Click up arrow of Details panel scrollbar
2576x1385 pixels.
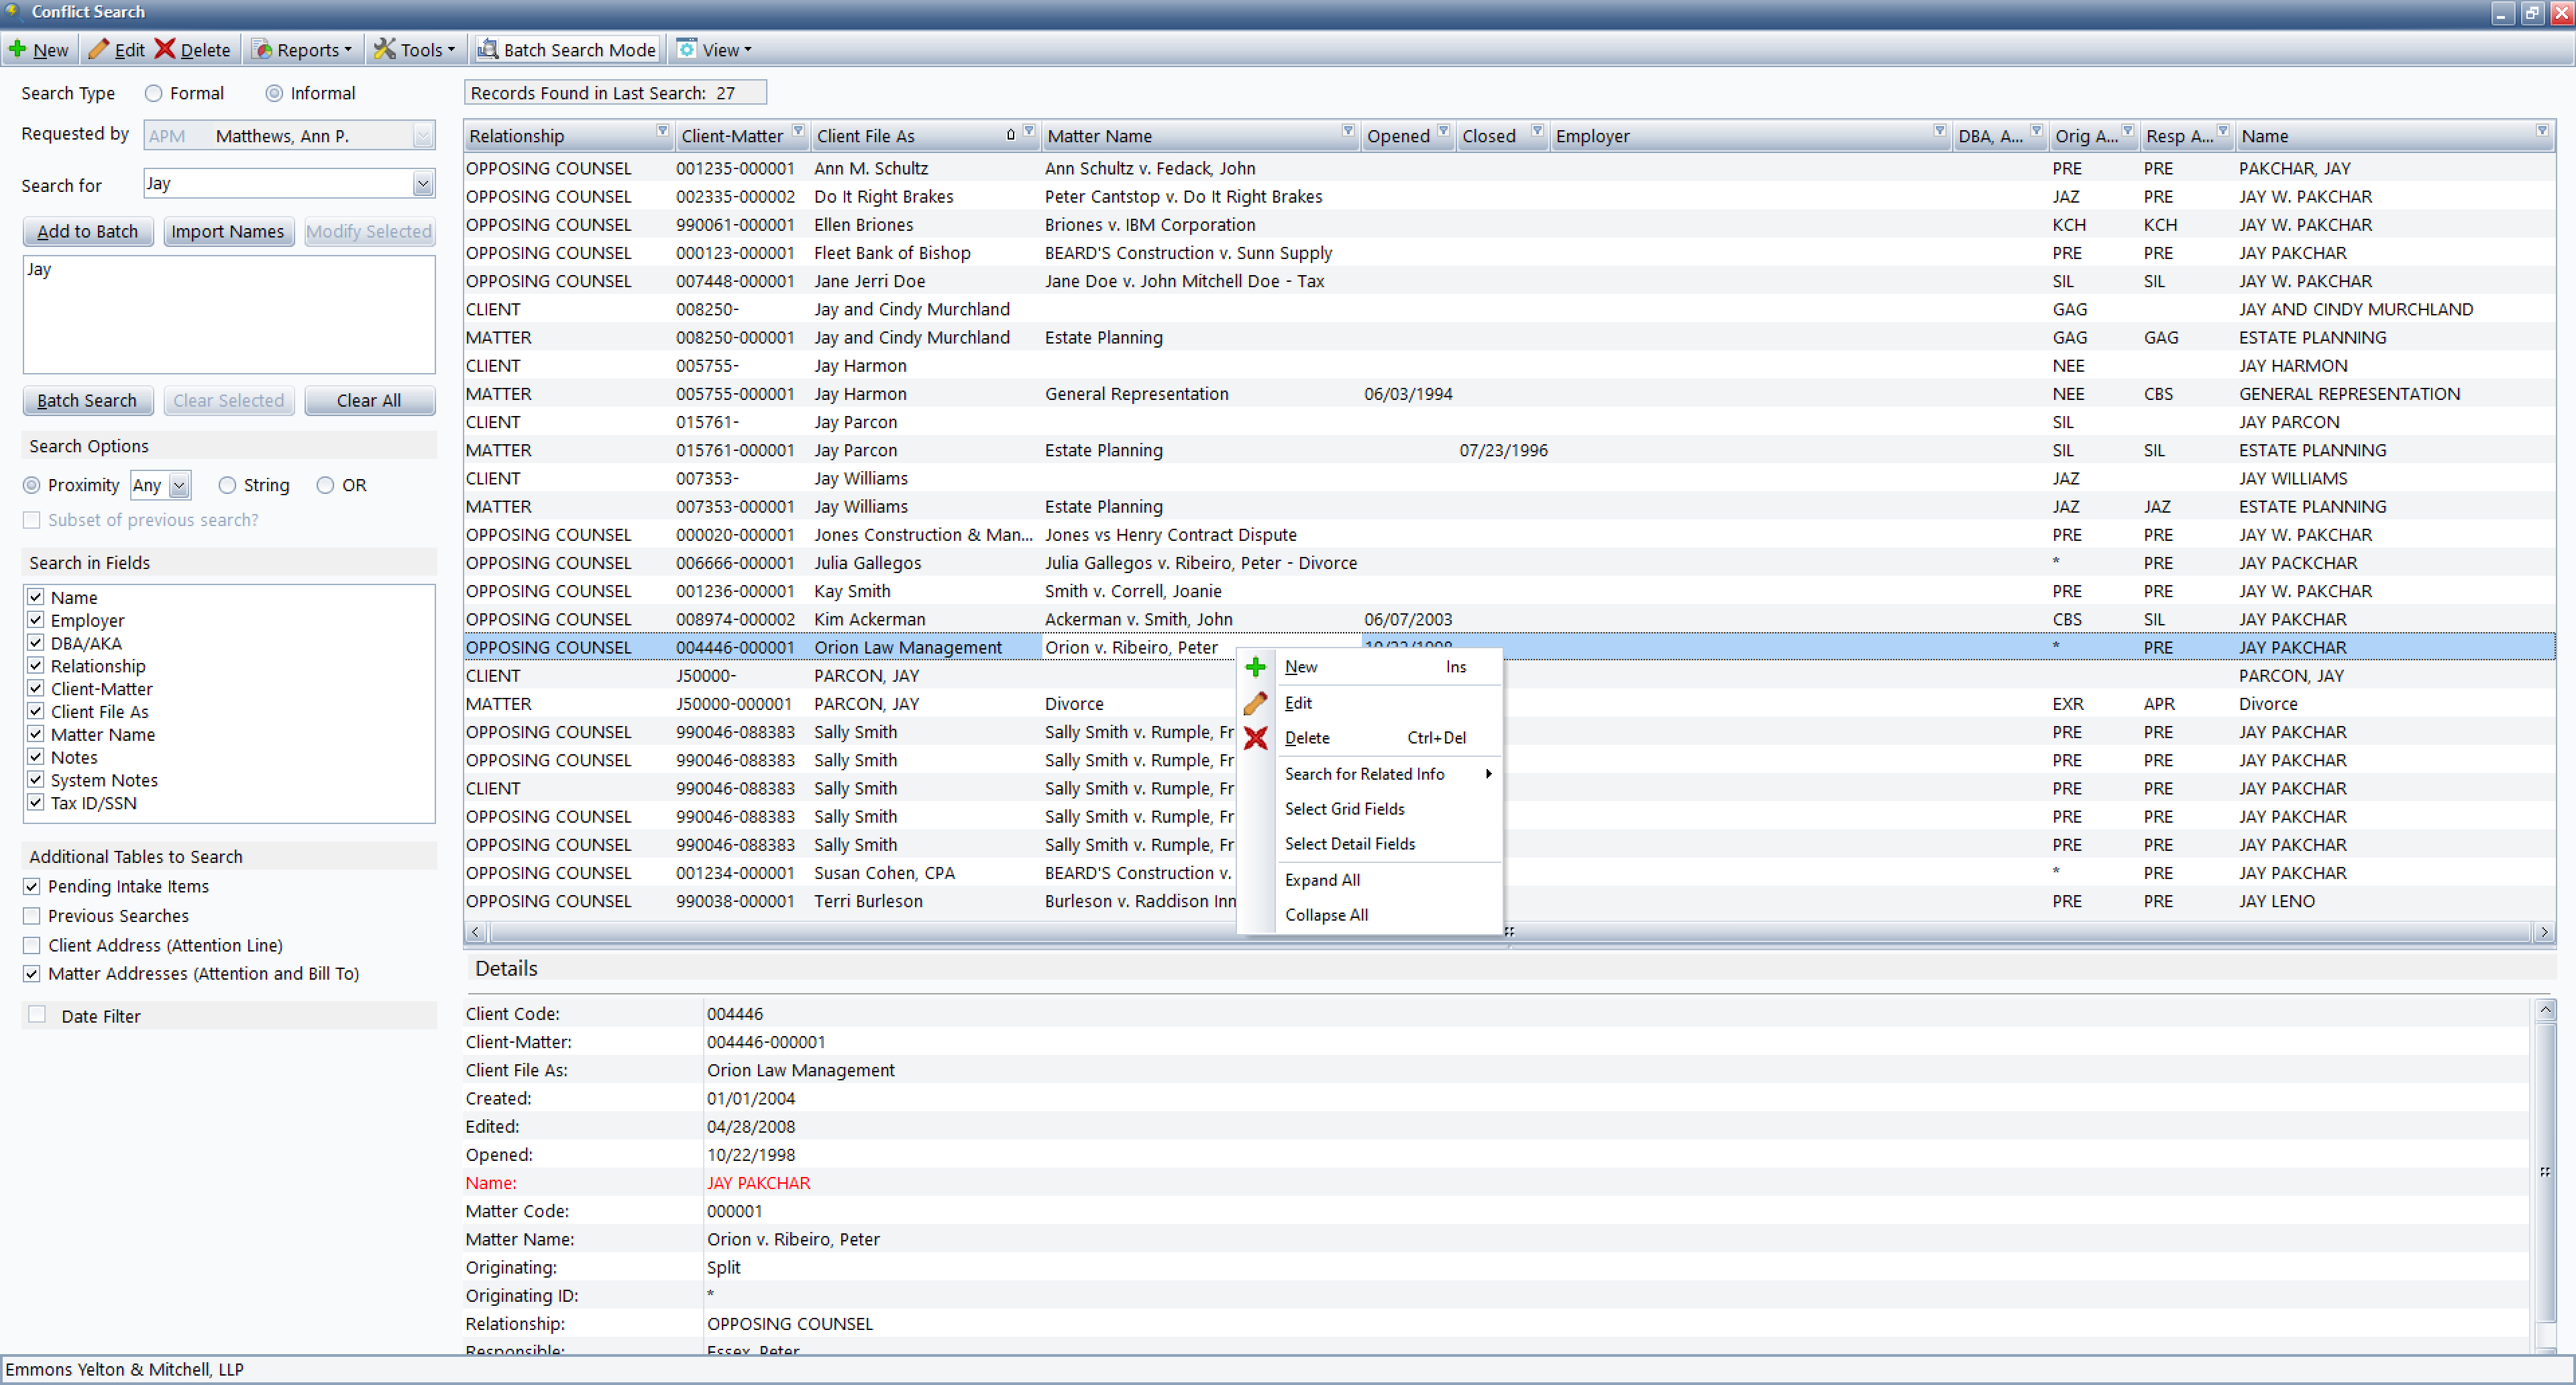tap(2545, 1010)
